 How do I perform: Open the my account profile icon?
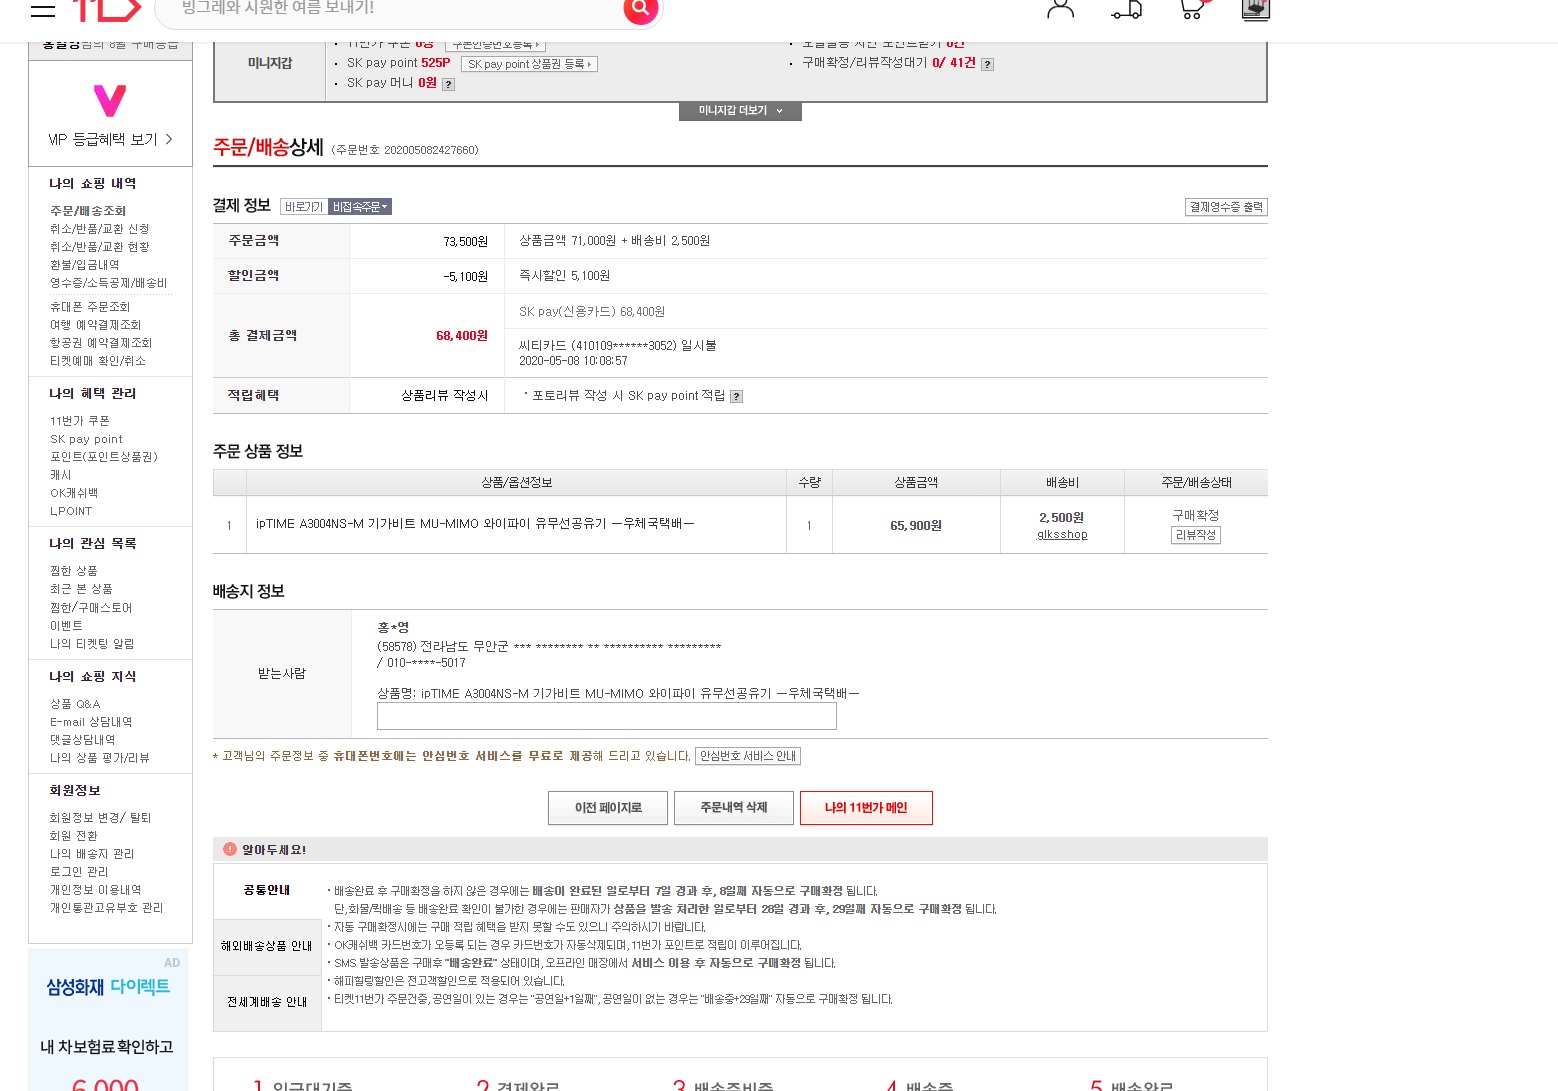click(x=1060, y=9)
